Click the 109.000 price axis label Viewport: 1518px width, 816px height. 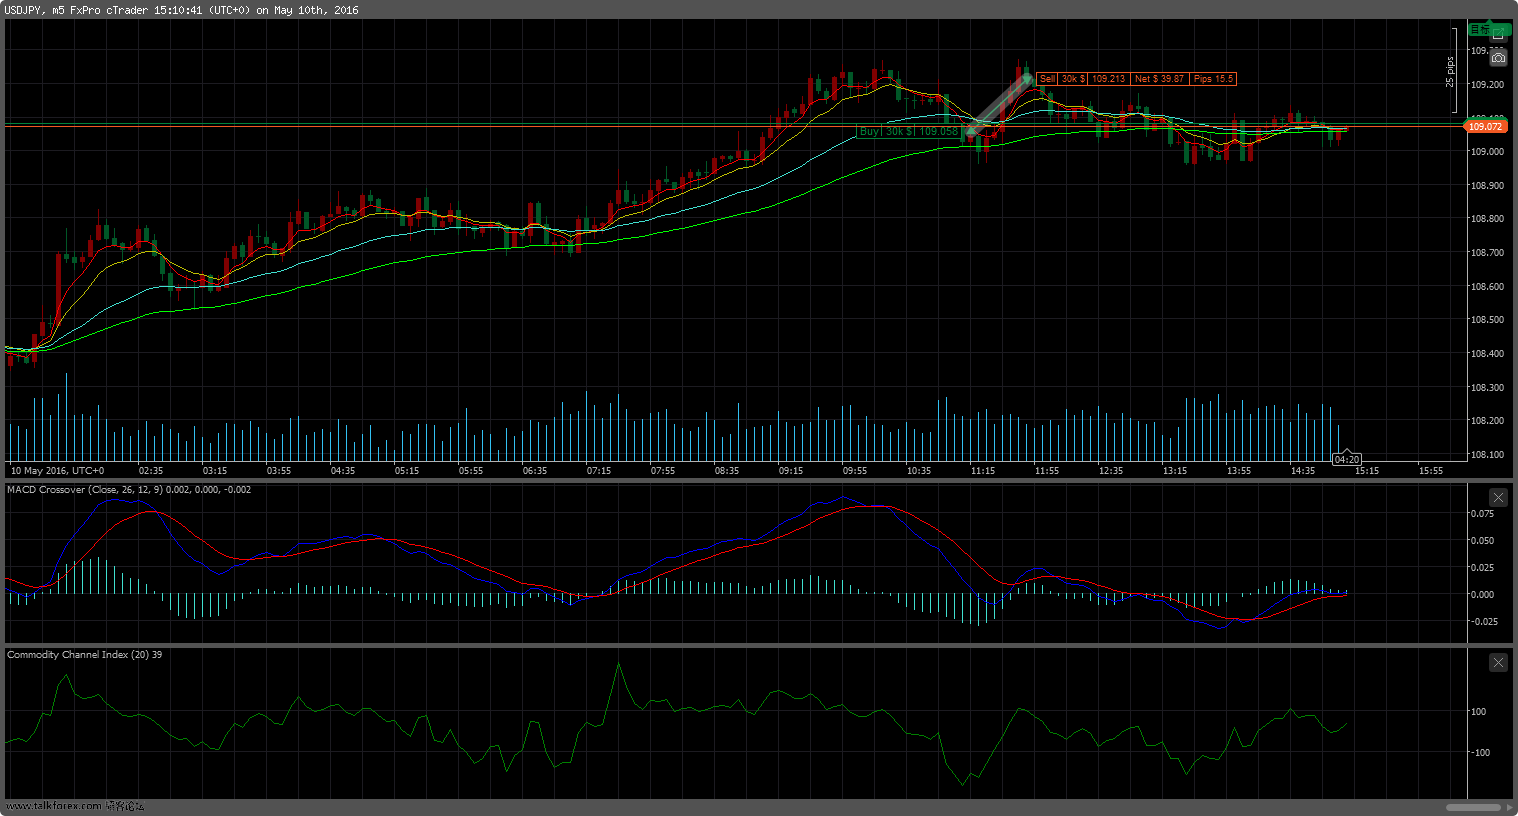[x=1486, y=152]
